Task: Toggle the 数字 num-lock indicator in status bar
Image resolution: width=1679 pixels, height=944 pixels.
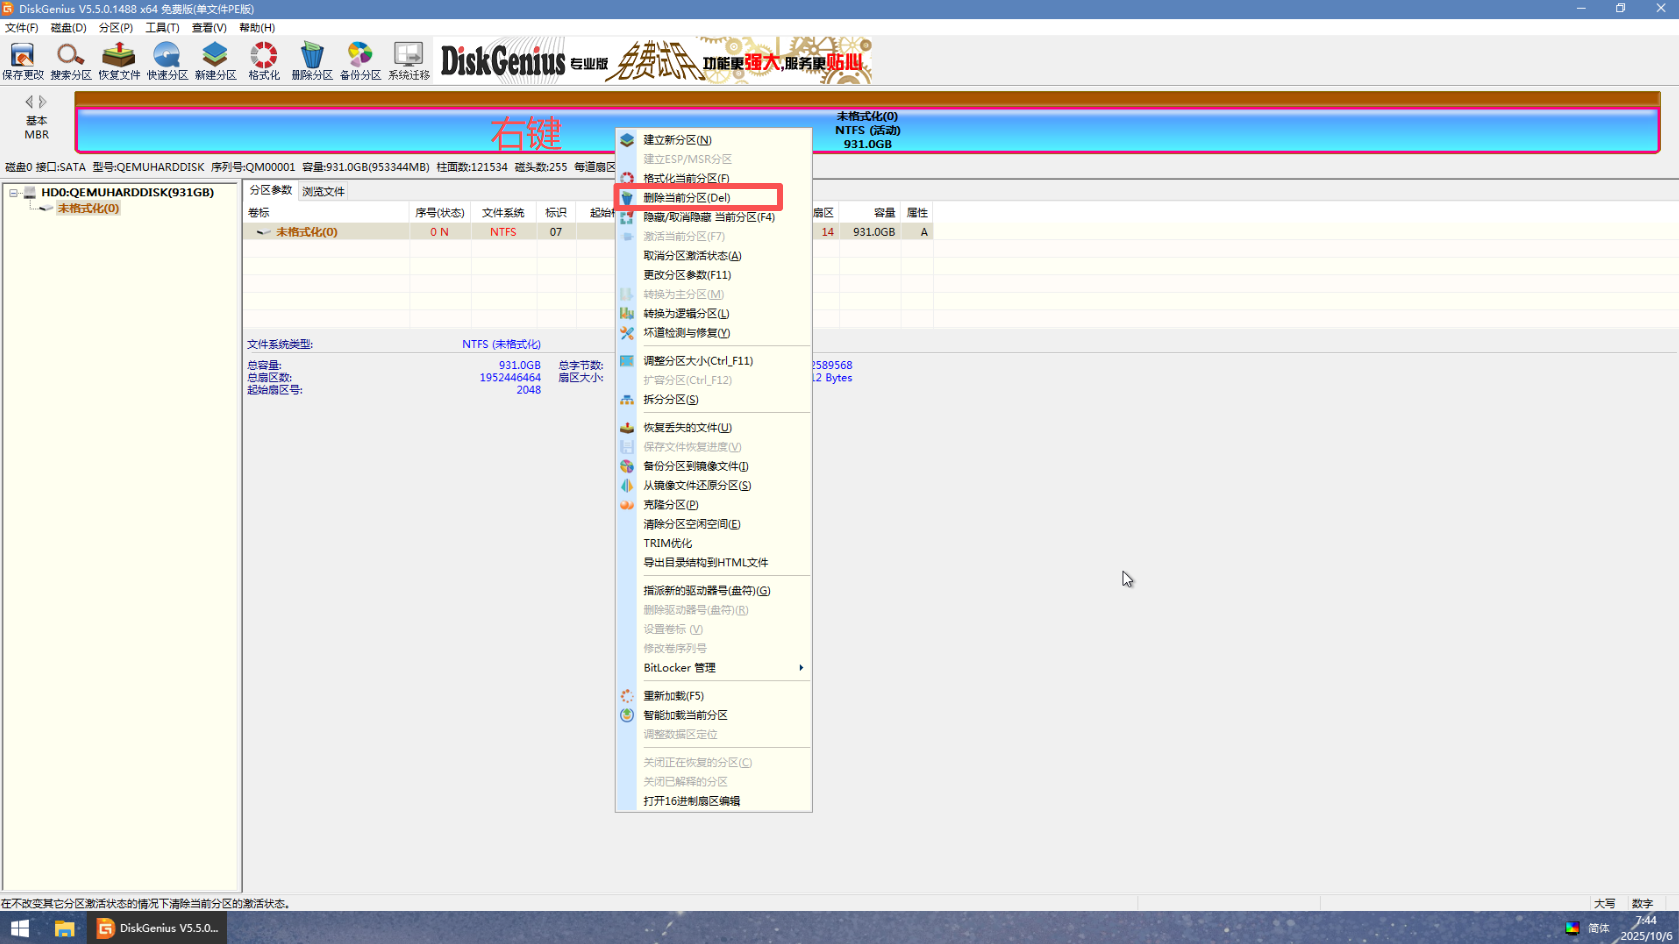Action: click(x=1641, y=903)
